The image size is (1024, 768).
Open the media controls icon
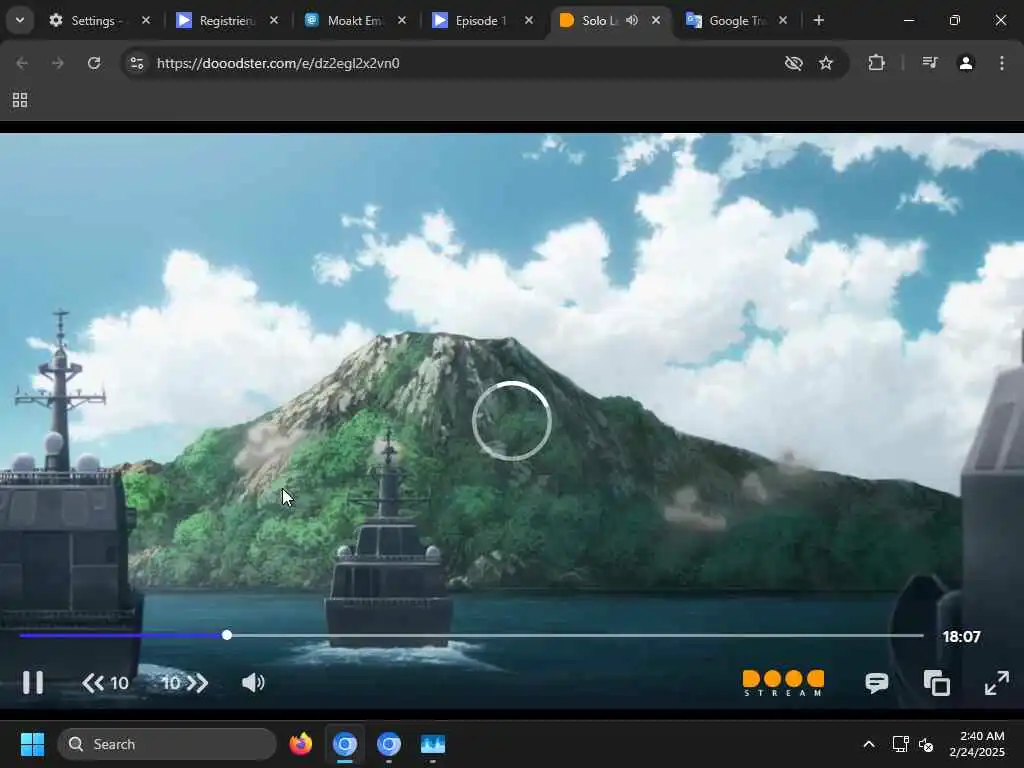click(x=929, y=63)
